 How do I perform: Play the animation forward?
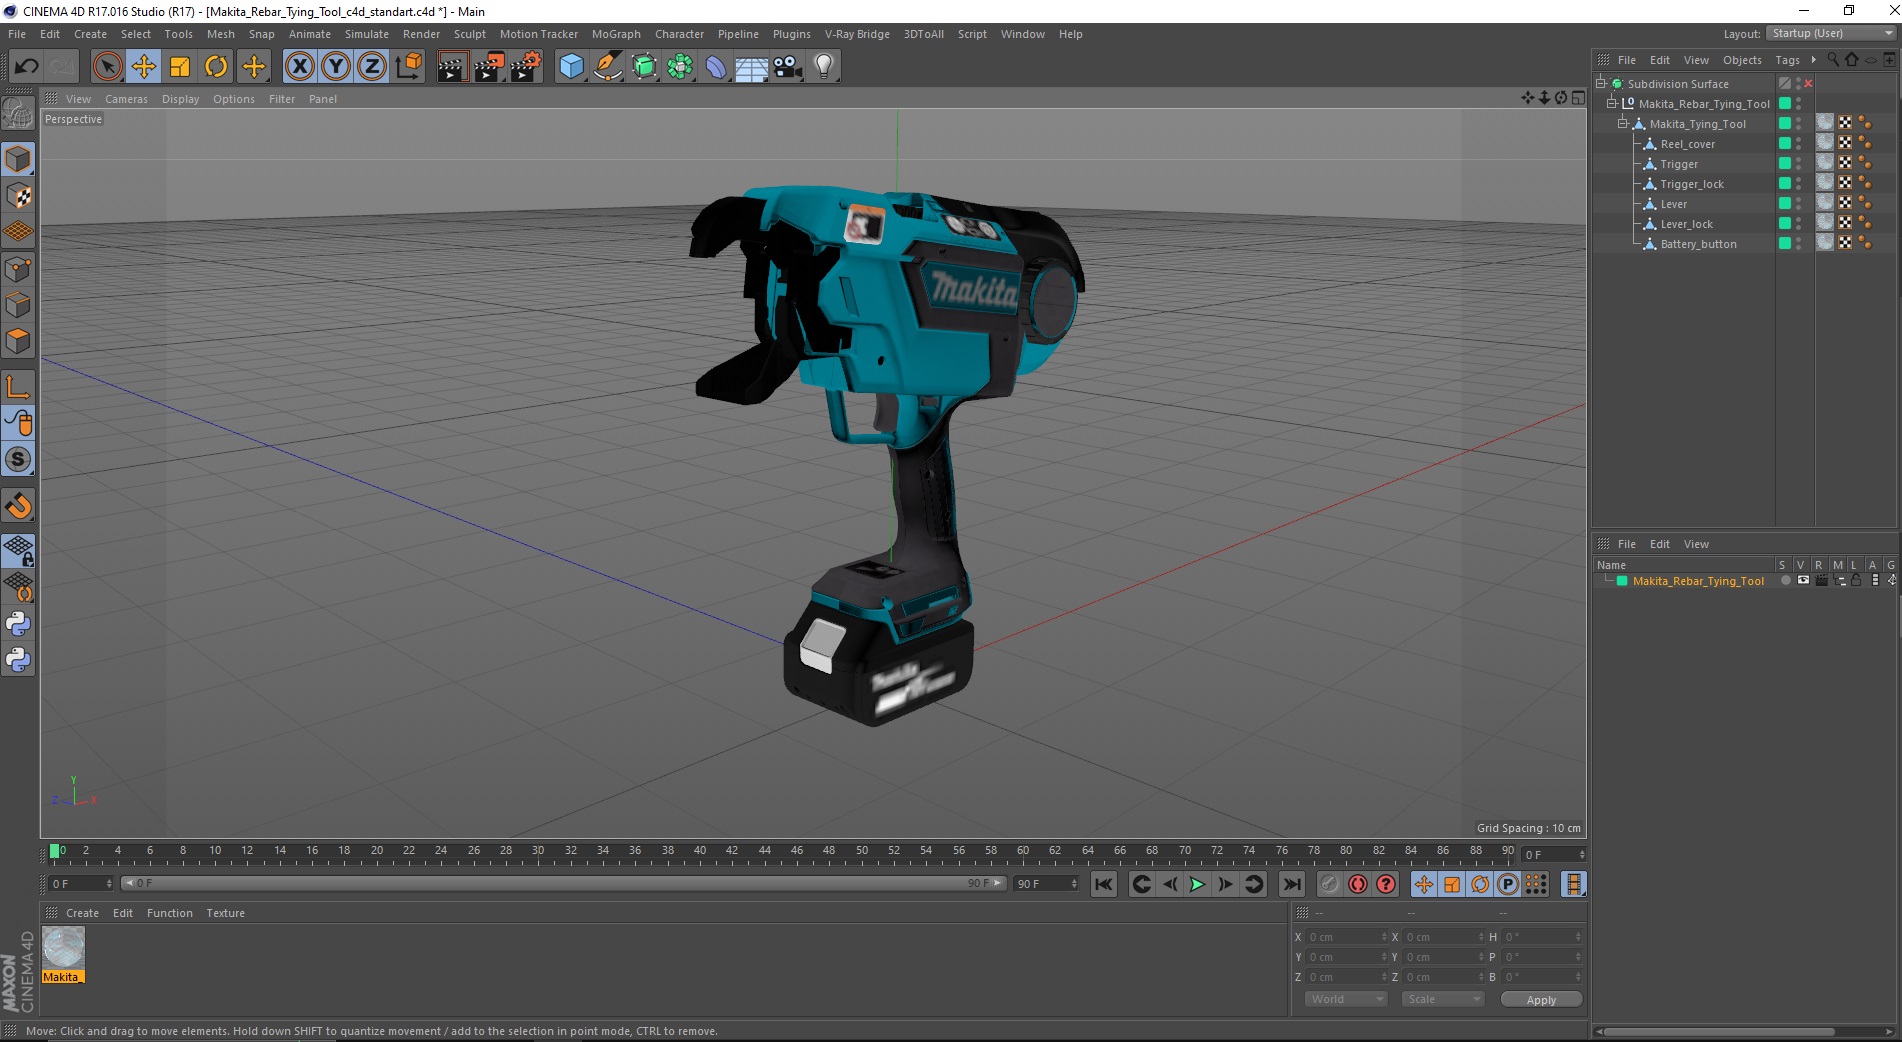tap(1197, 884)
